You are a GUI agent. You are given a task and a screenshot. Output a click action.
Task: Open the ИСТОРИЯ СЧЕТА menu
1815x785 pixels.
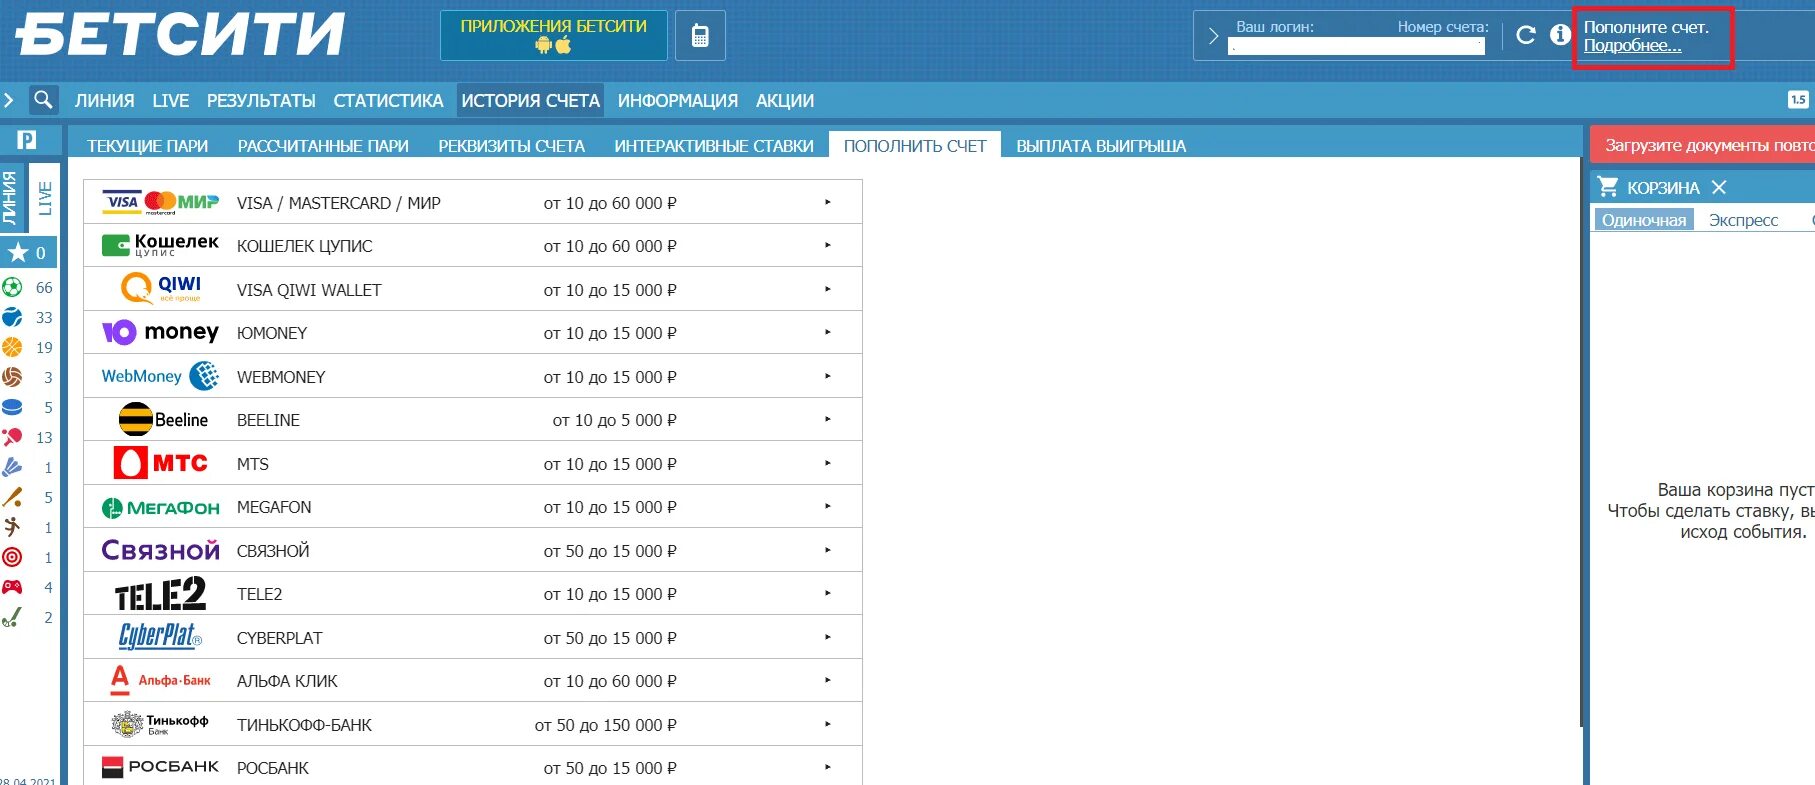click(x=530, y=100)
